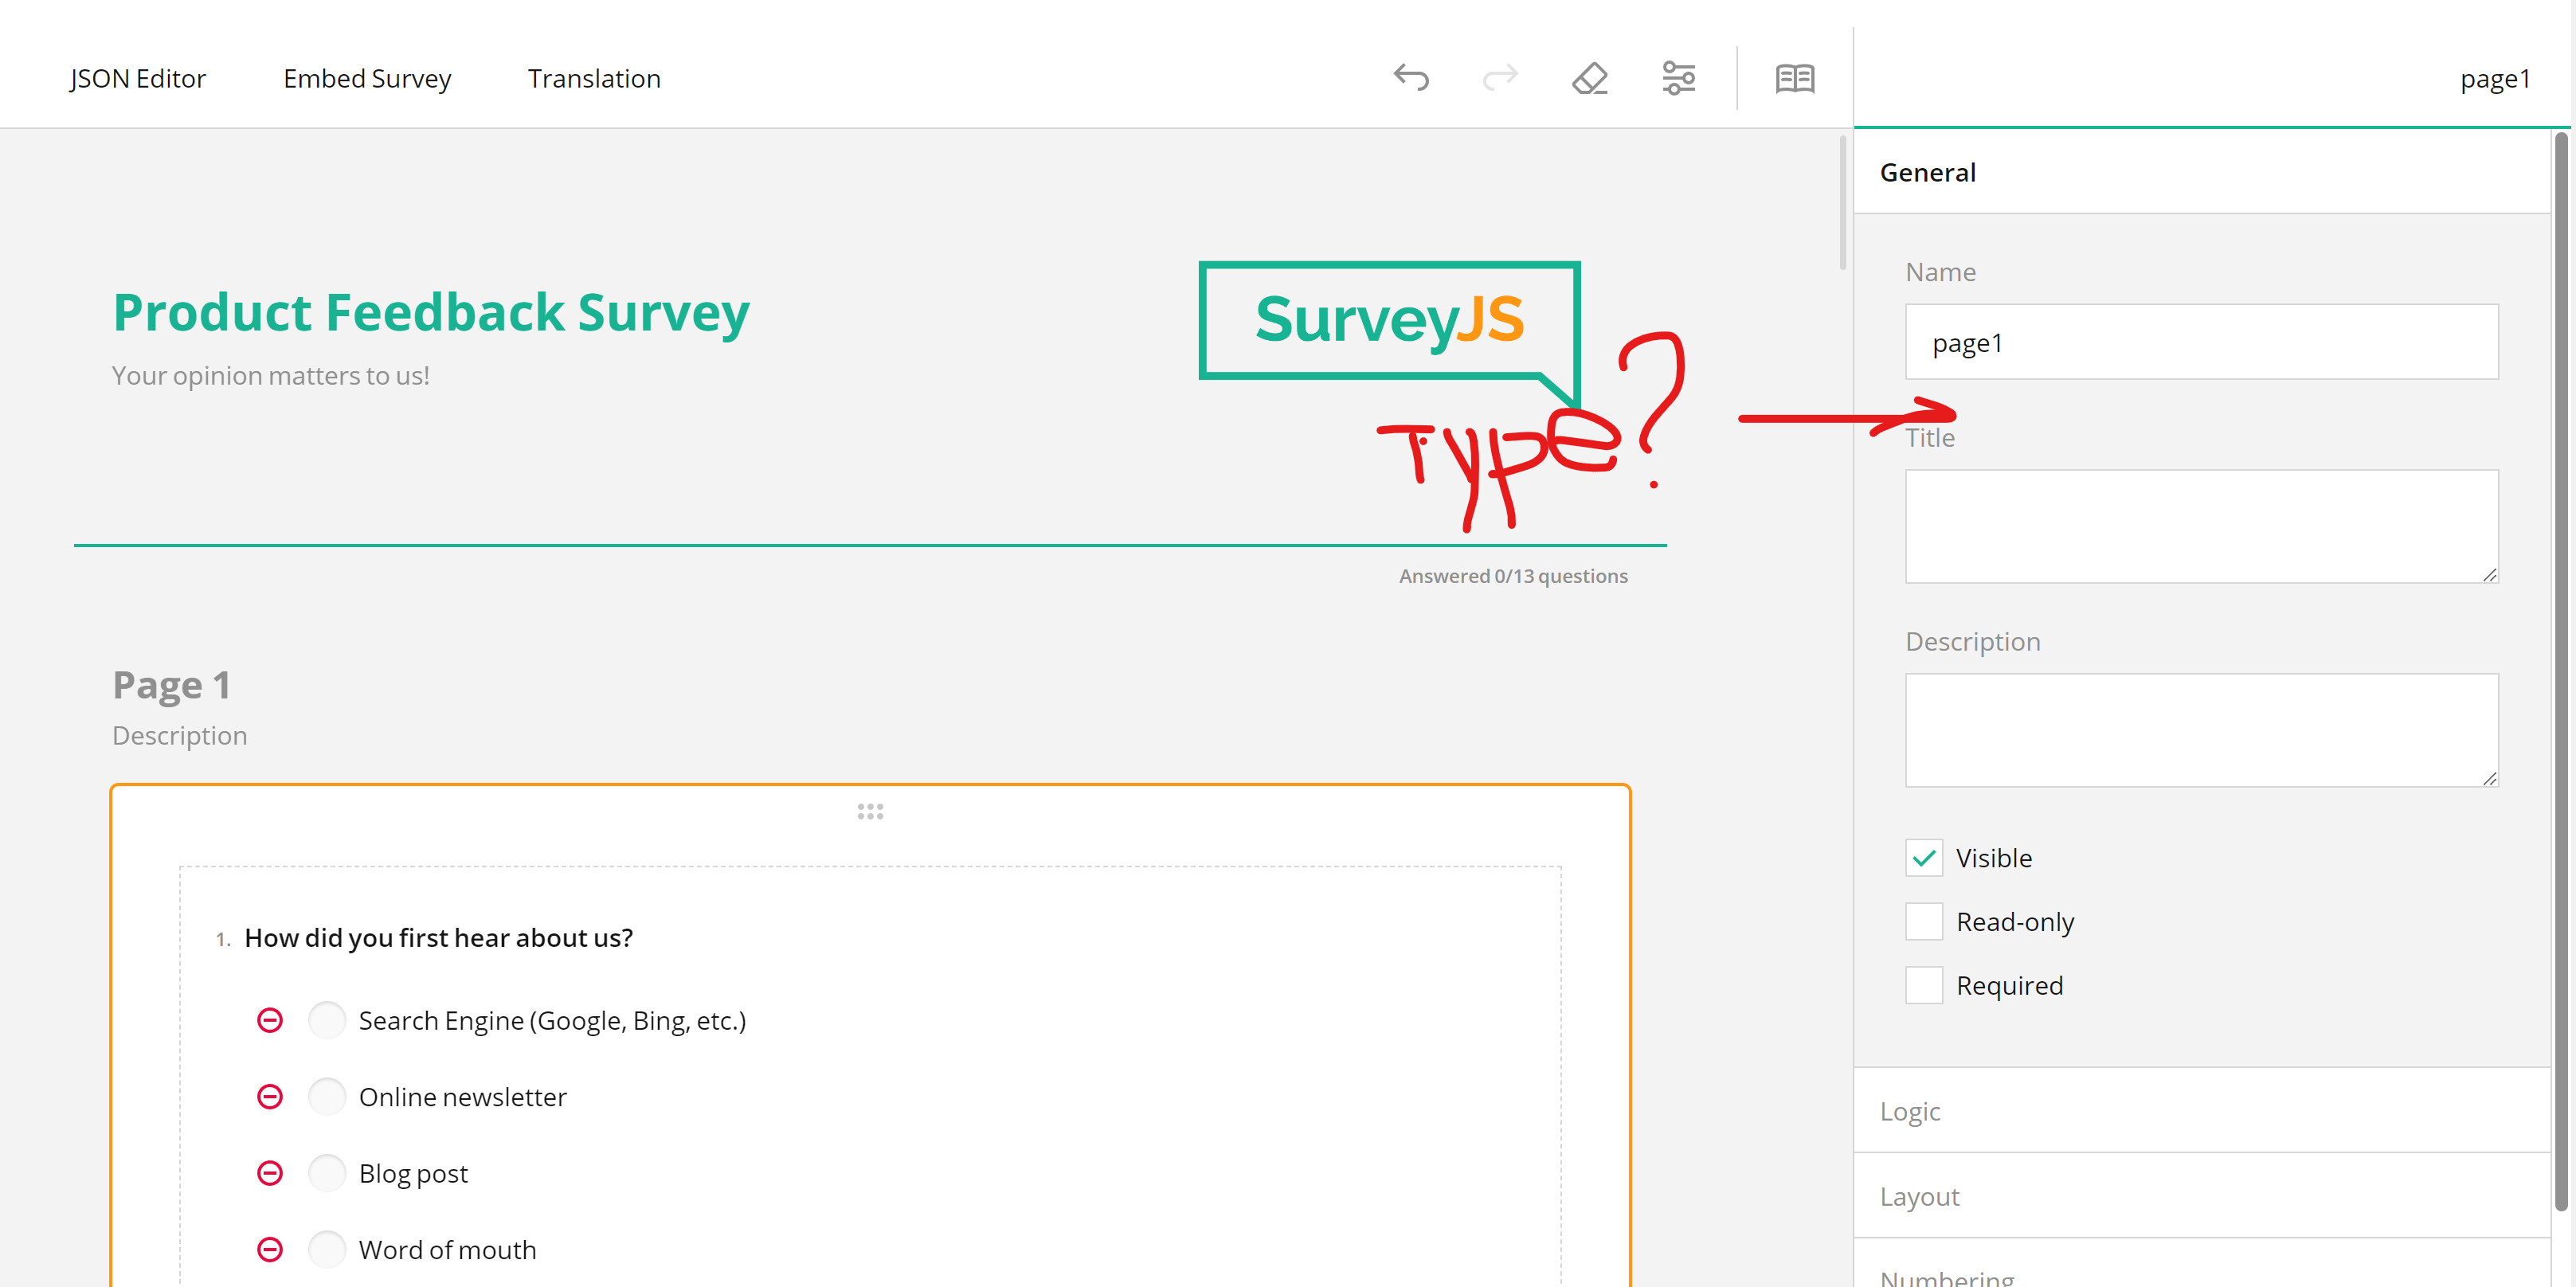Select the eraser icon to clear the survey
This screenshot has height=1287, width=2576.
pyautogui.click(x=1589, y=78)
